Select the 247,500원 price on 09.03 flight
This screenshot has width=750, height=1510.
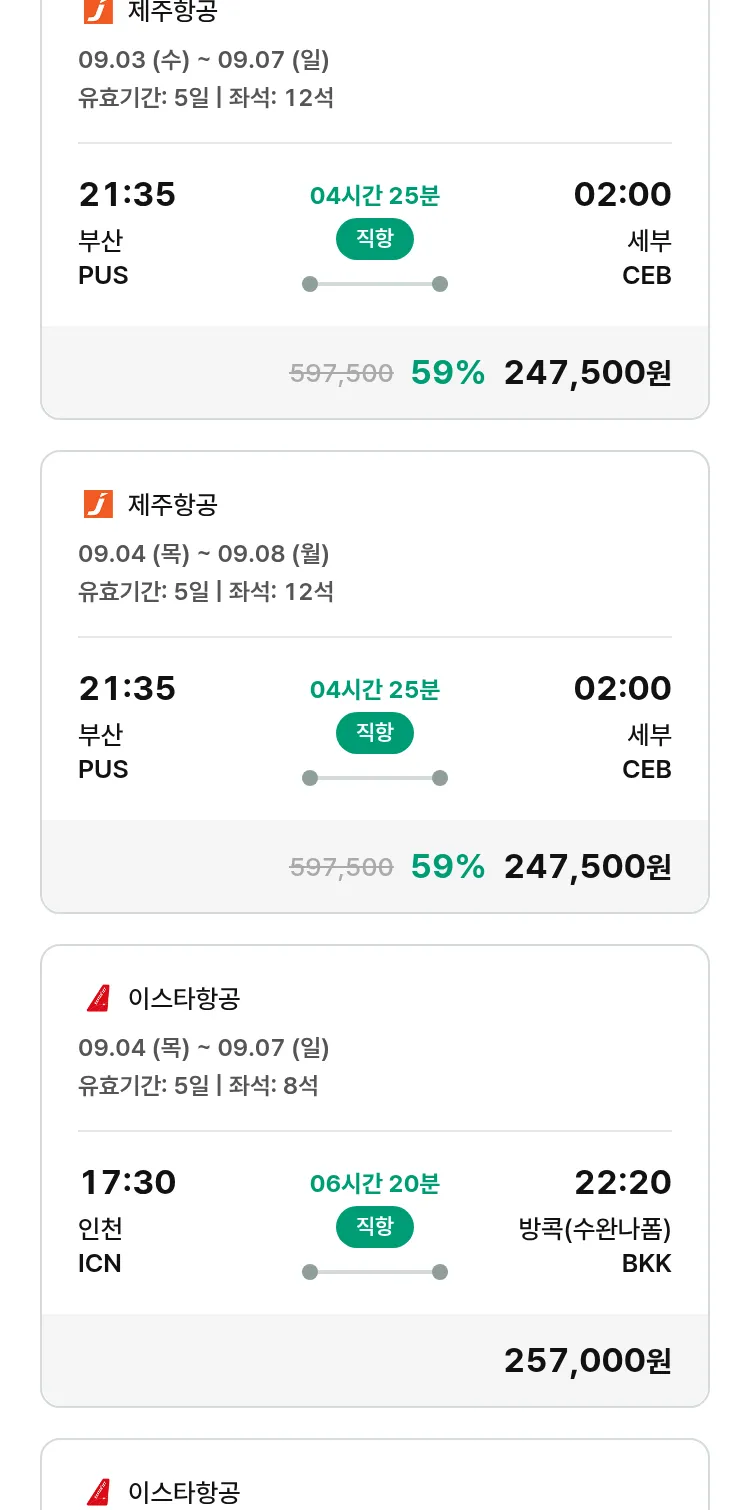pyautogui.click(x=587, y=372)
